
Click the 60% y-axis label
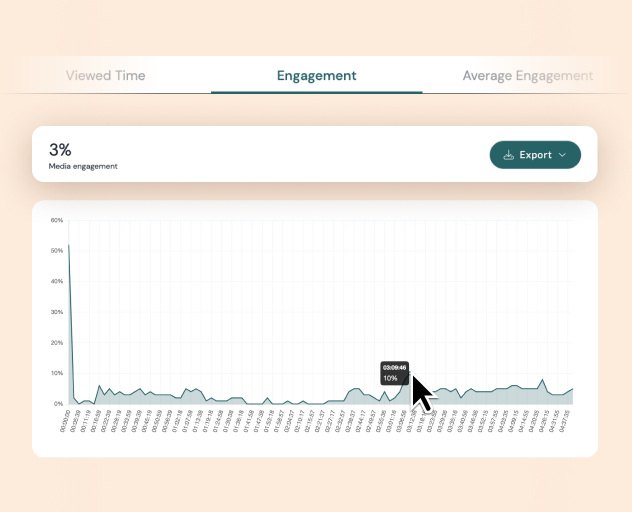[56, 220]
